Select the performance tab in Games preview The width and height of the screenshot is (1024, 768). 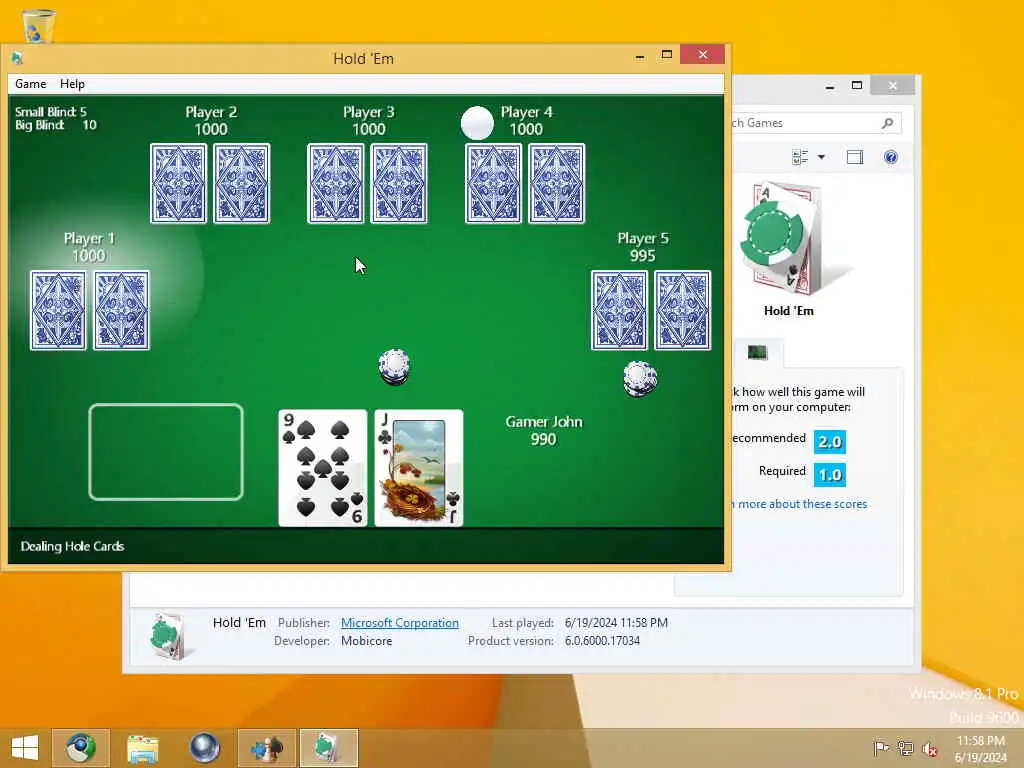pos(758,353)
